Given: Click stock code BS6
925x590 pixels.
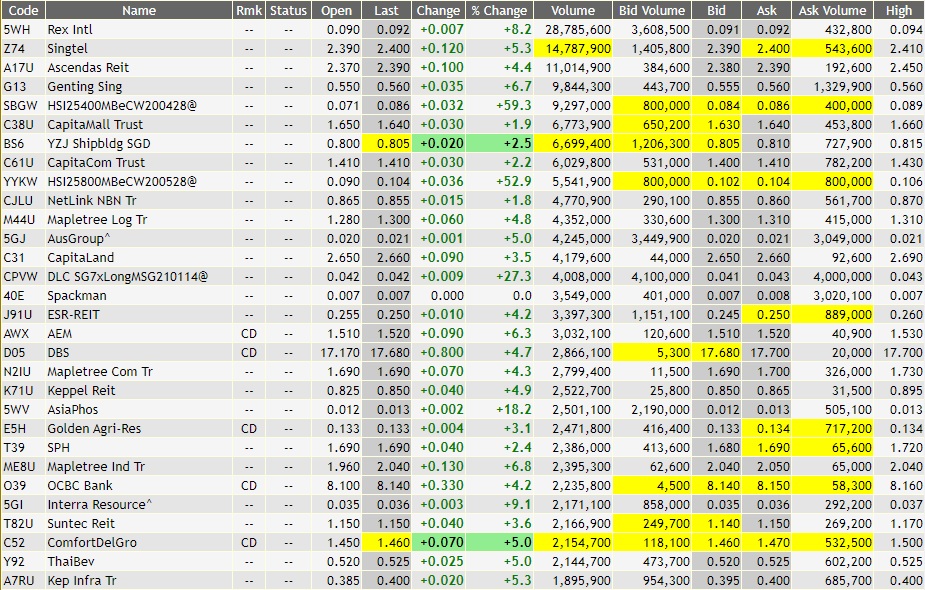Looking at the screenshot, I should coord(14,143).
